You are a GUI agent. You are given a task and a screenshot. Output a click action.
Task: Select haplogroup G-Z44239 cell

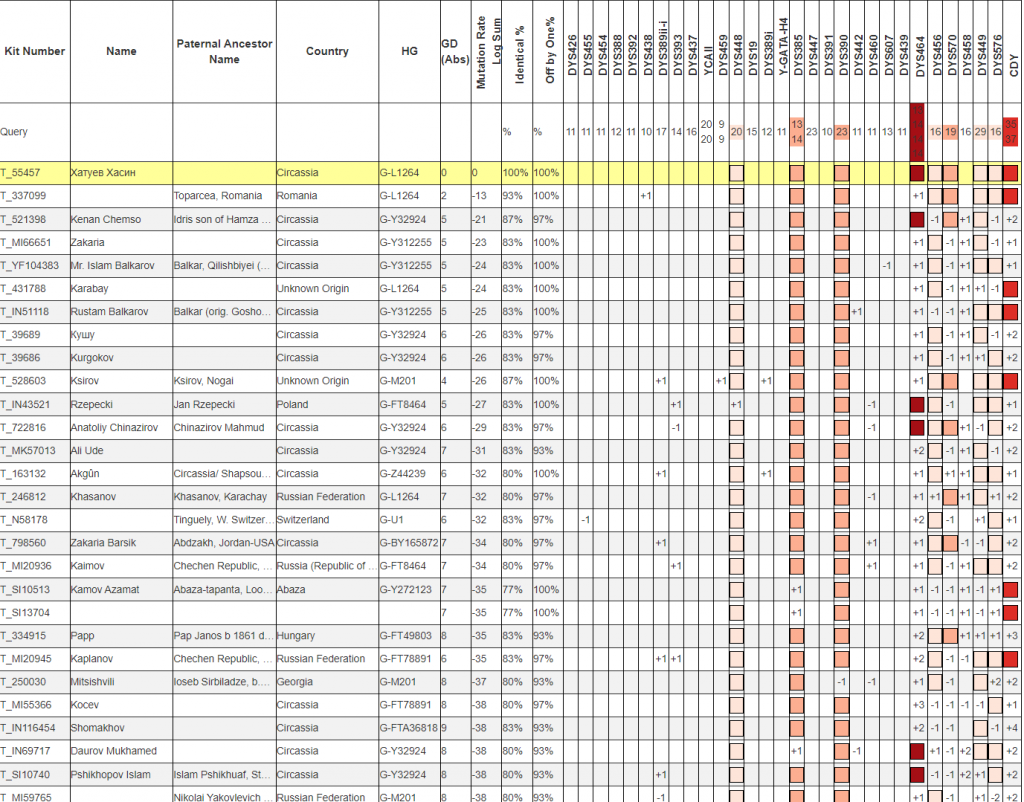pos(404,474)
